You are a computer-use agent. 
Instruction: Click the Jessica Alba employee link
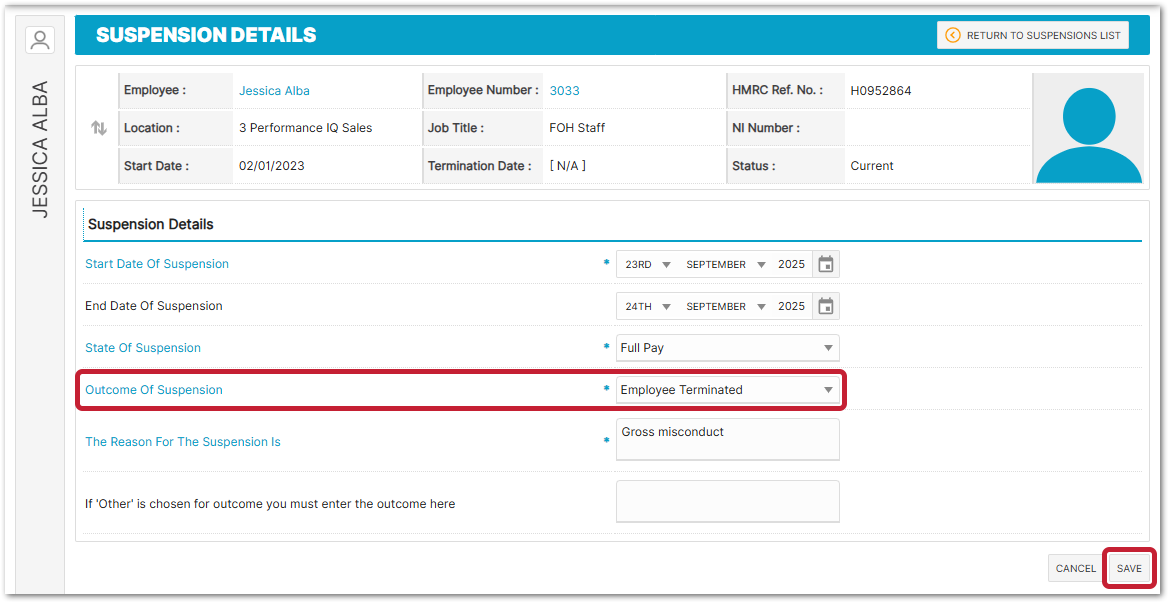[274, 91]
